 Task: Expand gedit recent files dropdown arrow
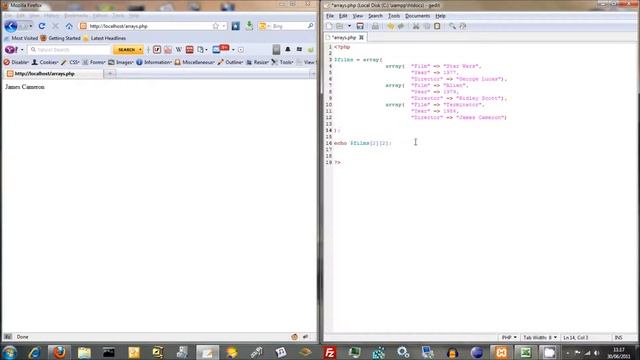click(x=349, y=26)
